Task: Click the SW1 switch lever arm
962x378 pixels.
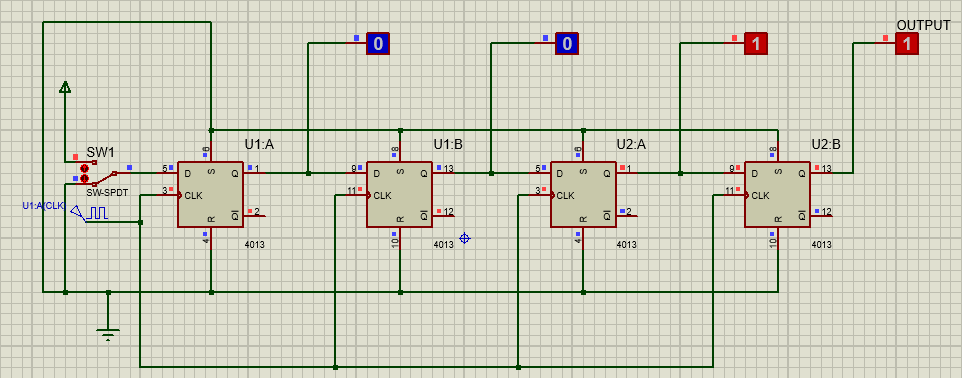Action: pos(105,178)
